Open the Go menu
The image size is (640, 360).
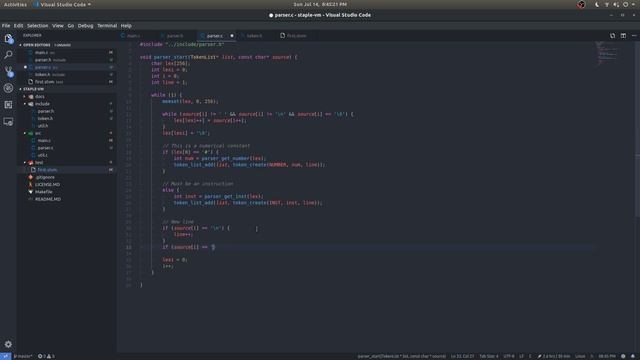pos(71,26)
